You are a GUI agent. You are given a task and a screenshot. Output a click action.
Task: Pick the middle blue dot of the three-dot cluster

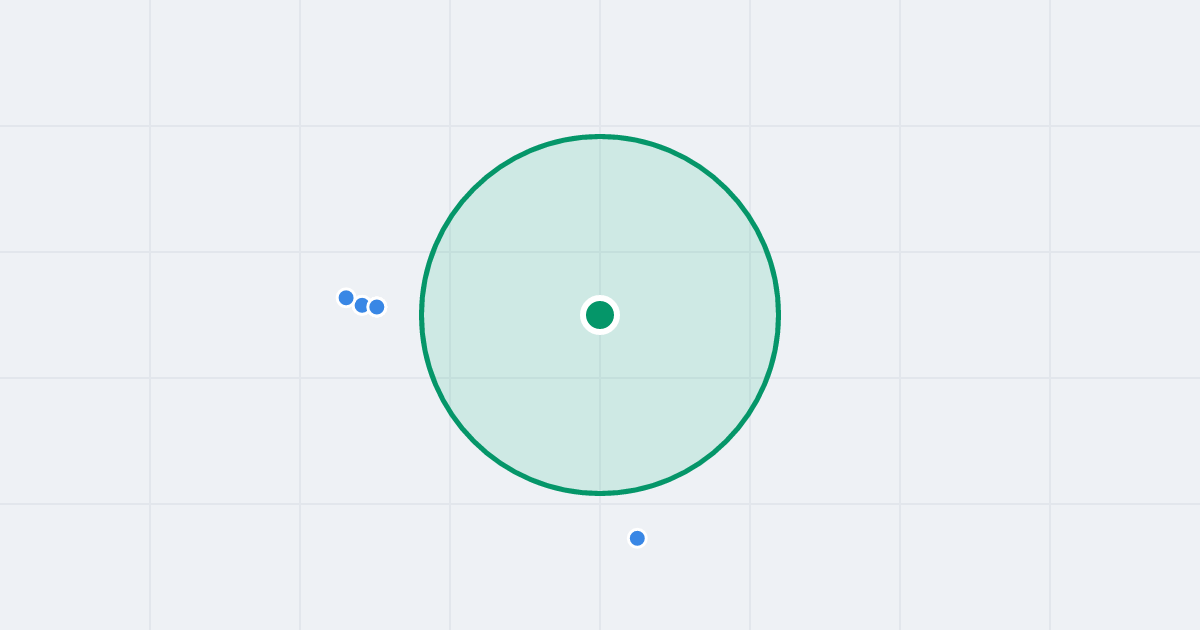pos(361,305)
